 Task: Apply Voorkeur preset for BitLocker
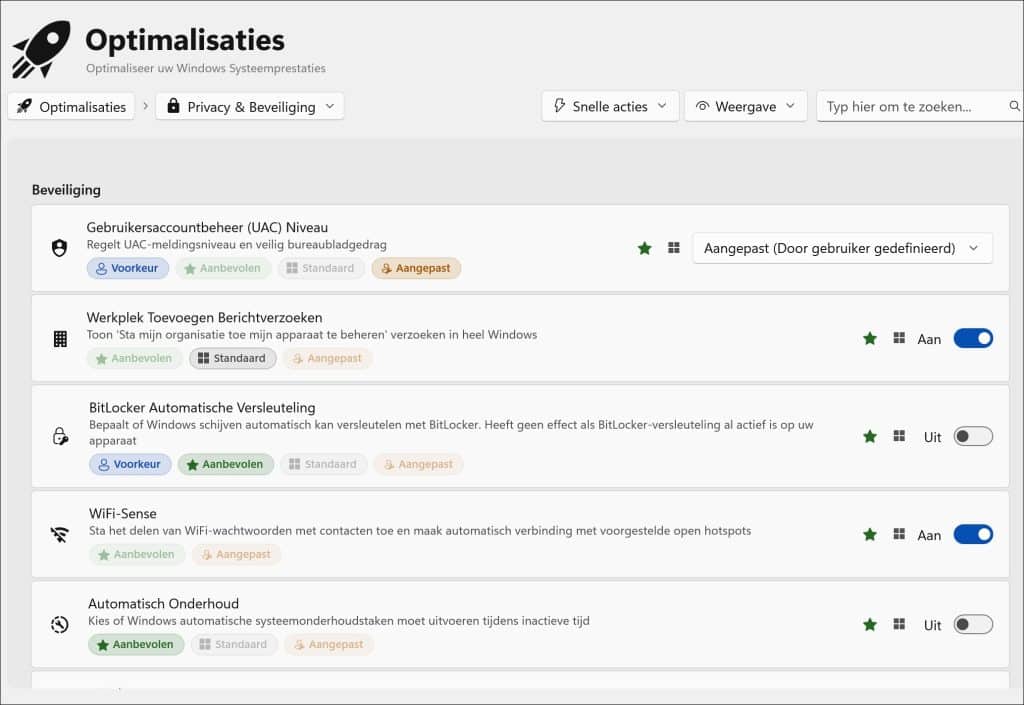pyautogui.click(x=130, y=464)
